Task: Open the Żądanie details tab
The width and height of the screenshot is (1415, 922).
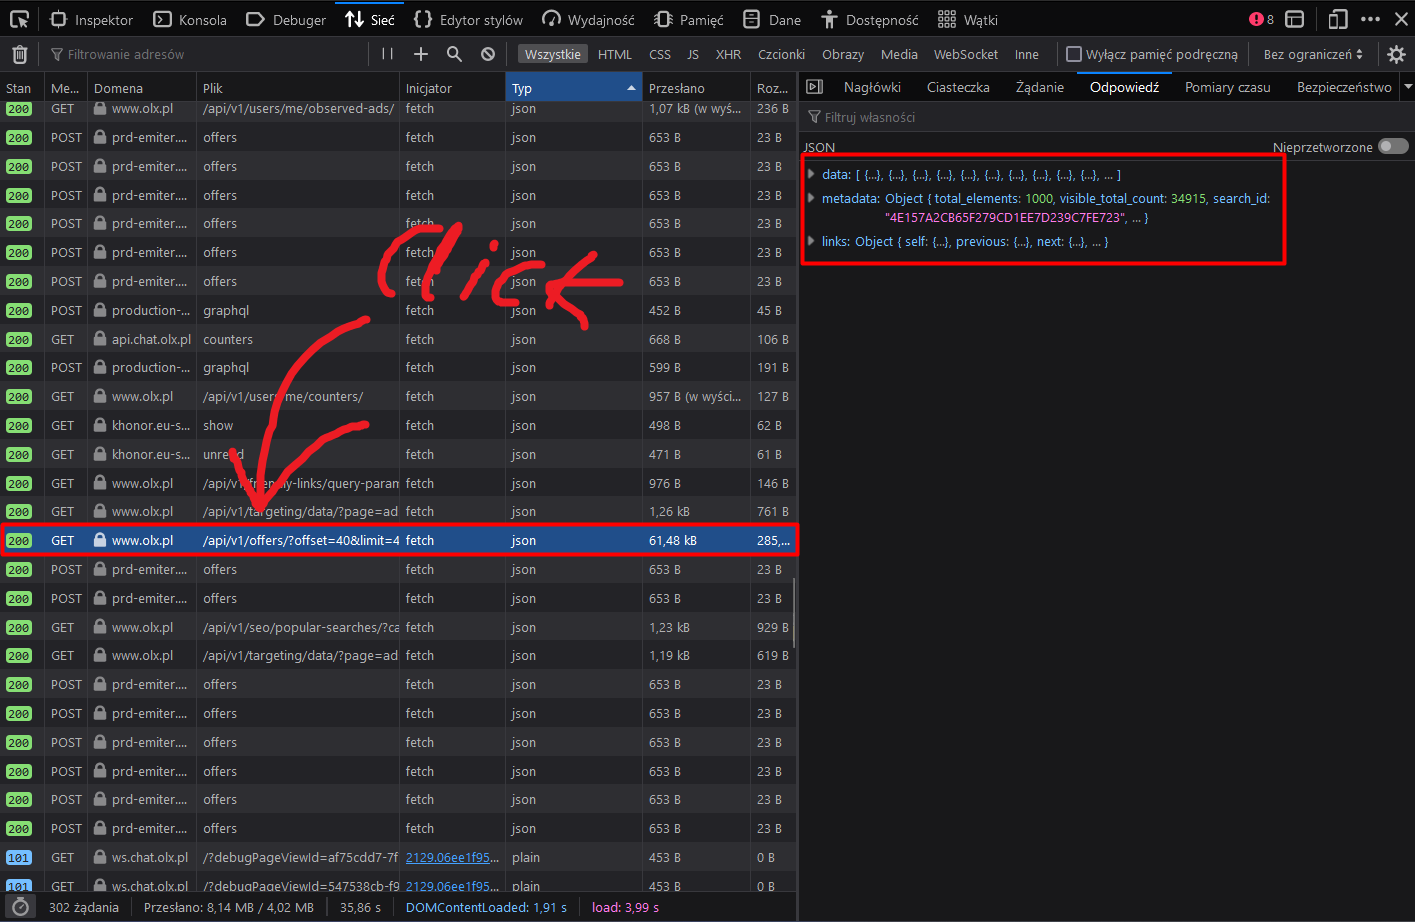Action: click(1039, 87)
